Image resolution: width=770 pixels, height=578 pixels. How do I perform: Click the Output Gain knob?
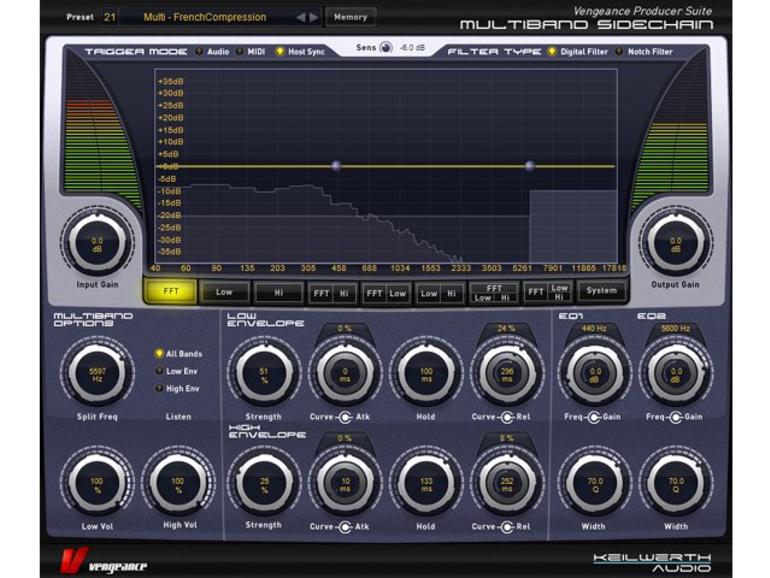pyautogui.click(x=676, y=242)
